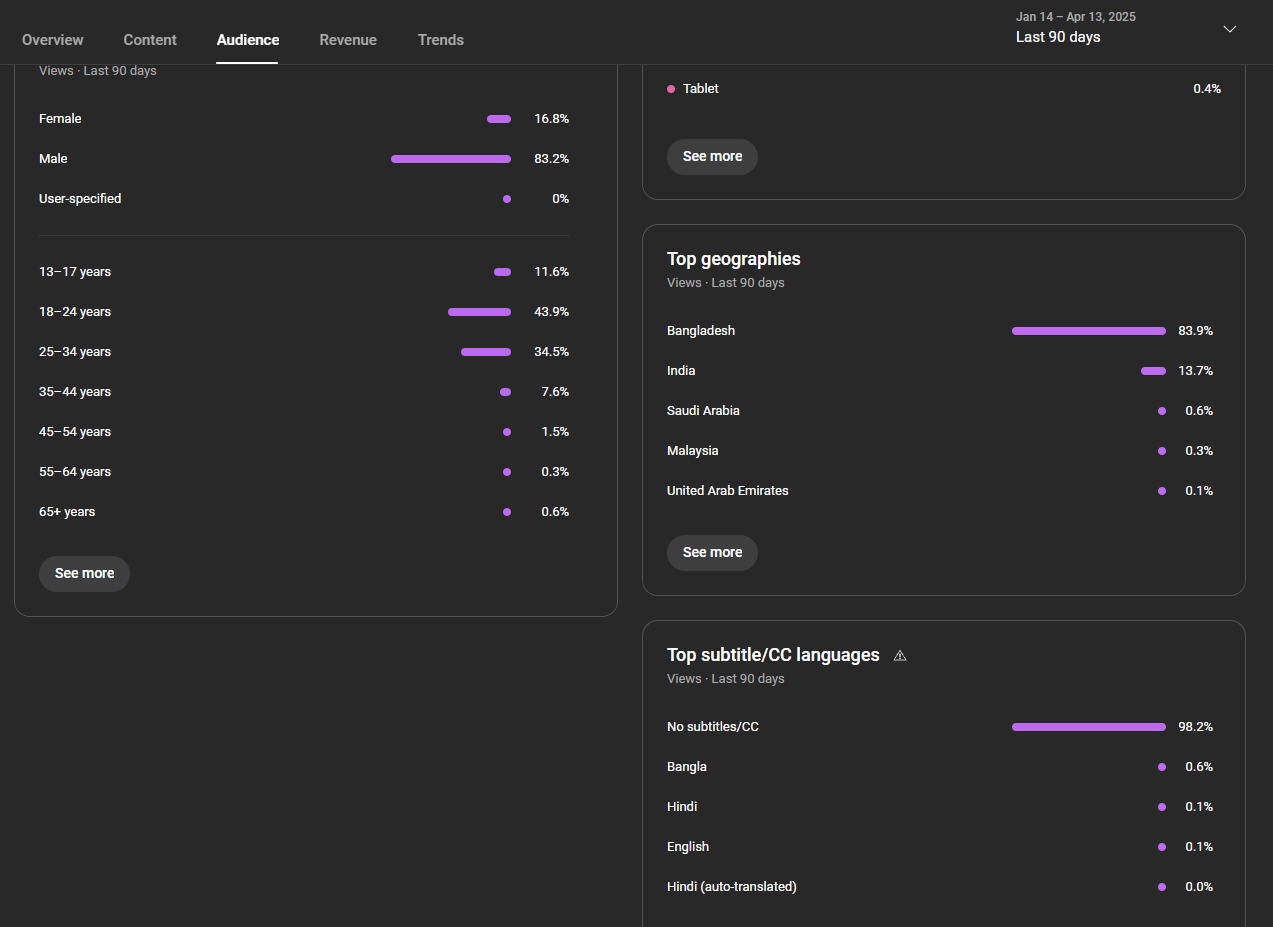Switch to the Trends tab

click(441, 40)
